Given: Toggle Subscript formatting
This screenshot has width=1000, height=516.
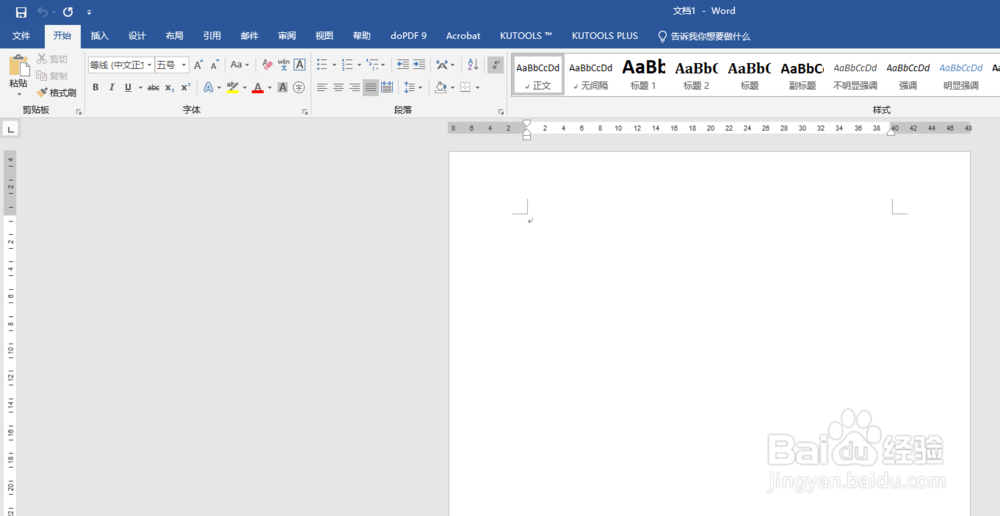Looking at the screenshot, I should (169, 87).
